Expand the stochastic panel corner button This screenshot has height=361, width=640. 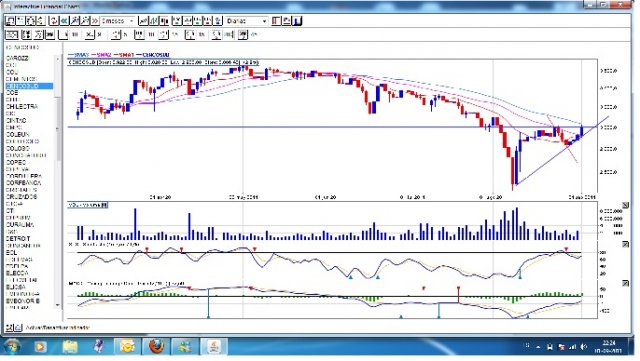pyautogui.click(x=625, y=245)
